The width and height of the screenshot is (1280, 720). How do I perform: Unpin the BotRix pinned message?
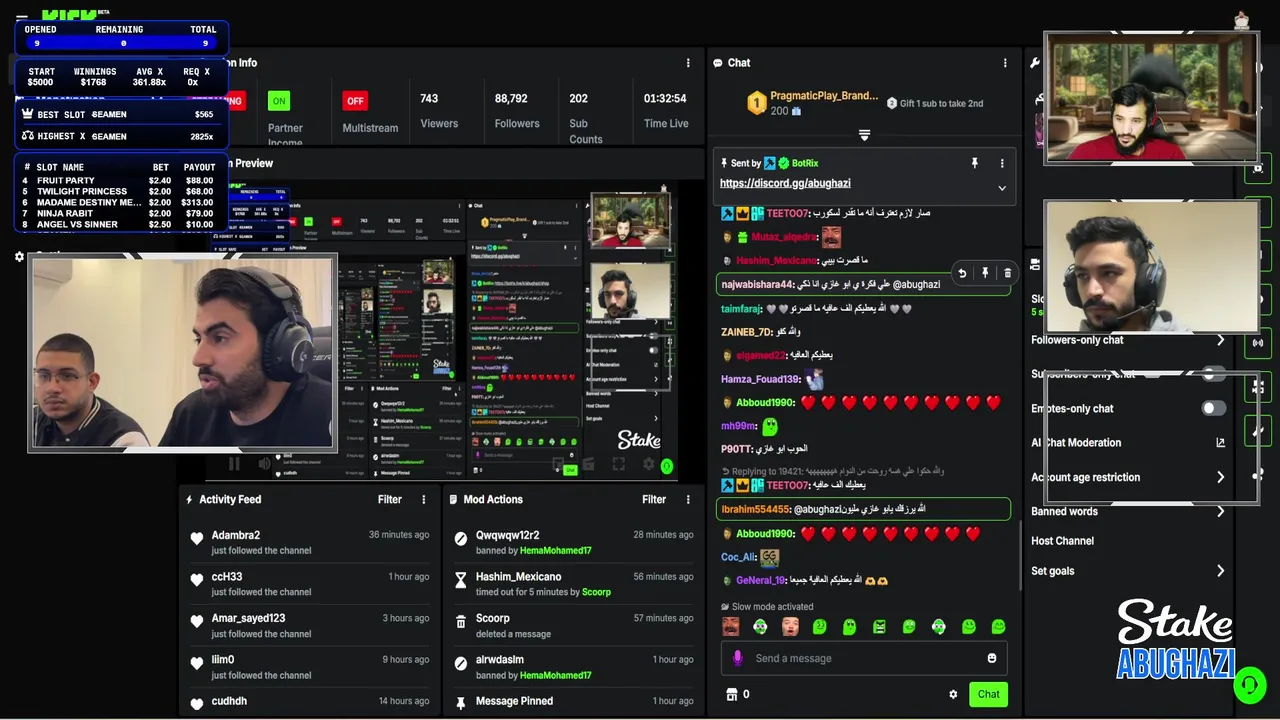click(974, 163)
